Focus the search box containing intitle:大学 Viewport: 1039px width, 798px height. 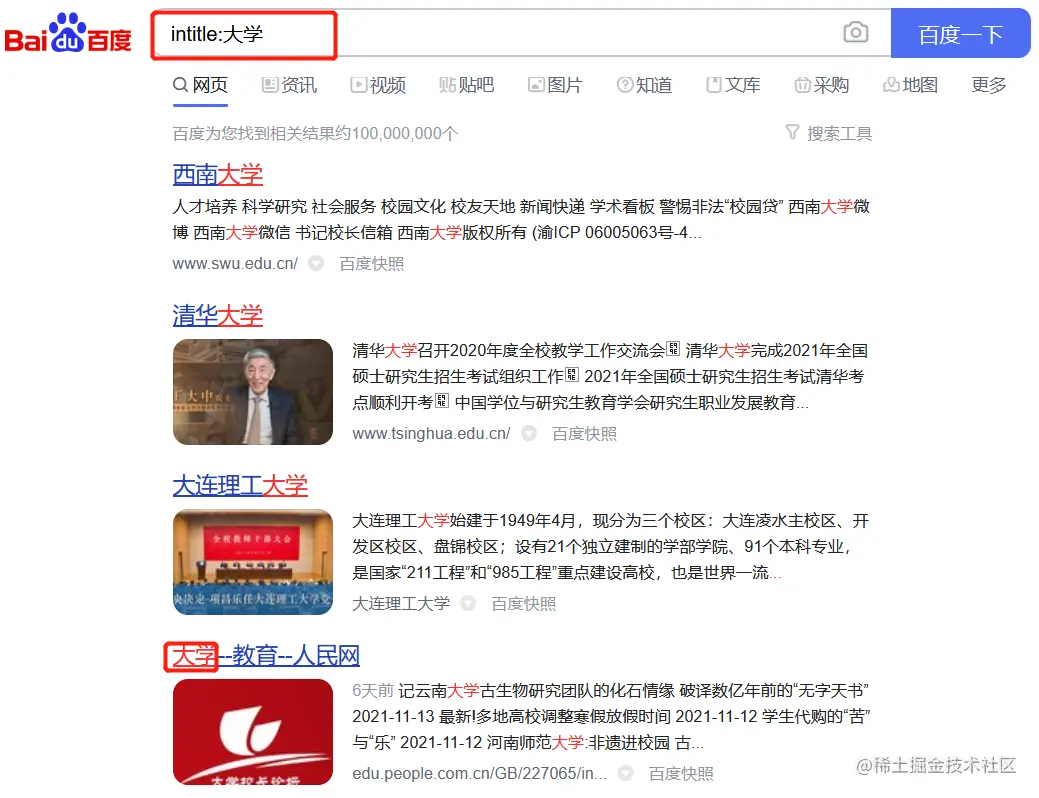(x=521, y=33)
